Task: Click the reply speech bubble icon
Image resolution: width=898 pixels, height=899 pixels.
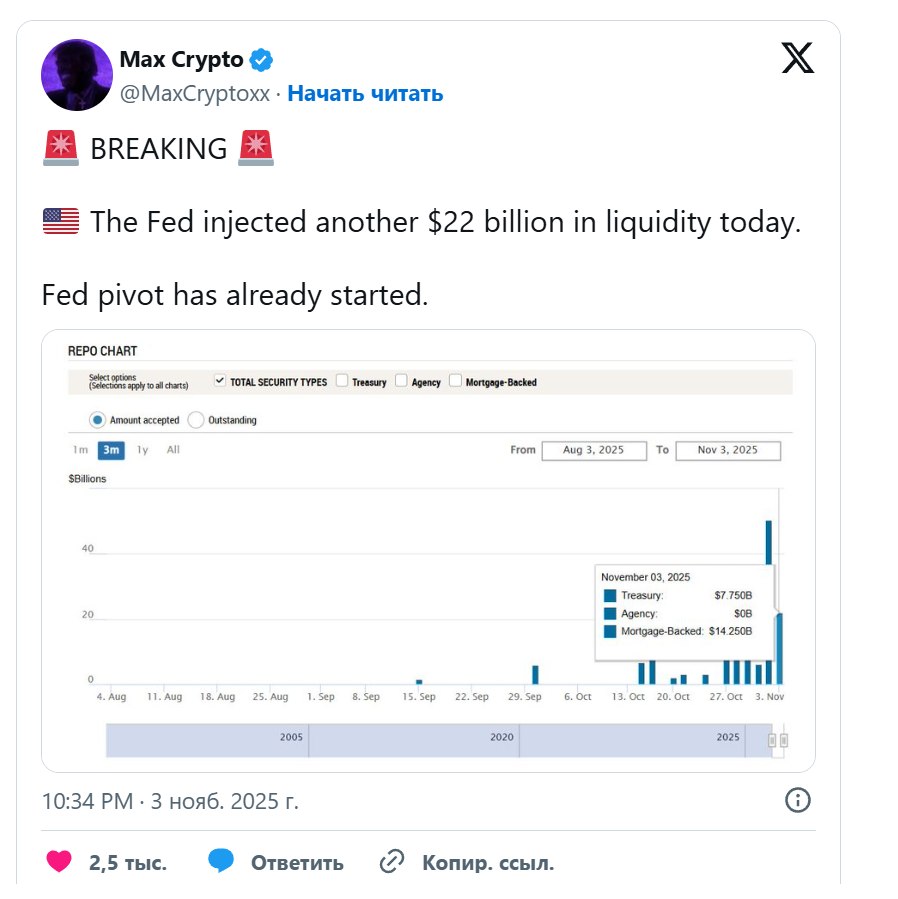Action: (x=221, y=862)
